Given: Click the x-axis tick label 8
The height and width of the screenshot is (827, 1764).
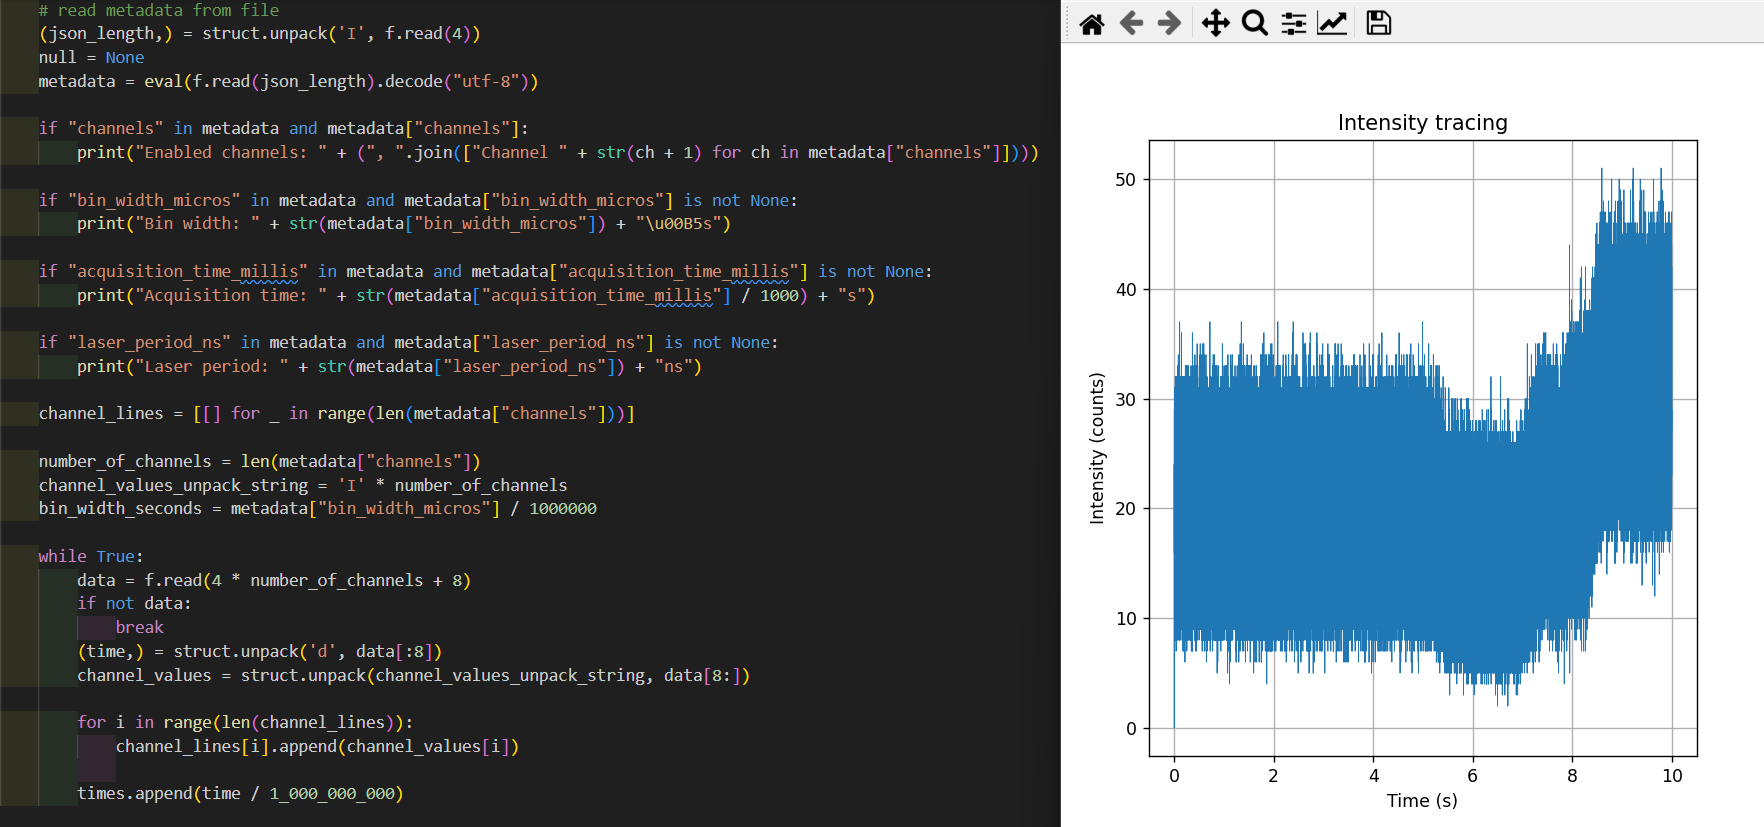Looking at the screenshot, I should tap(1572, 776).
